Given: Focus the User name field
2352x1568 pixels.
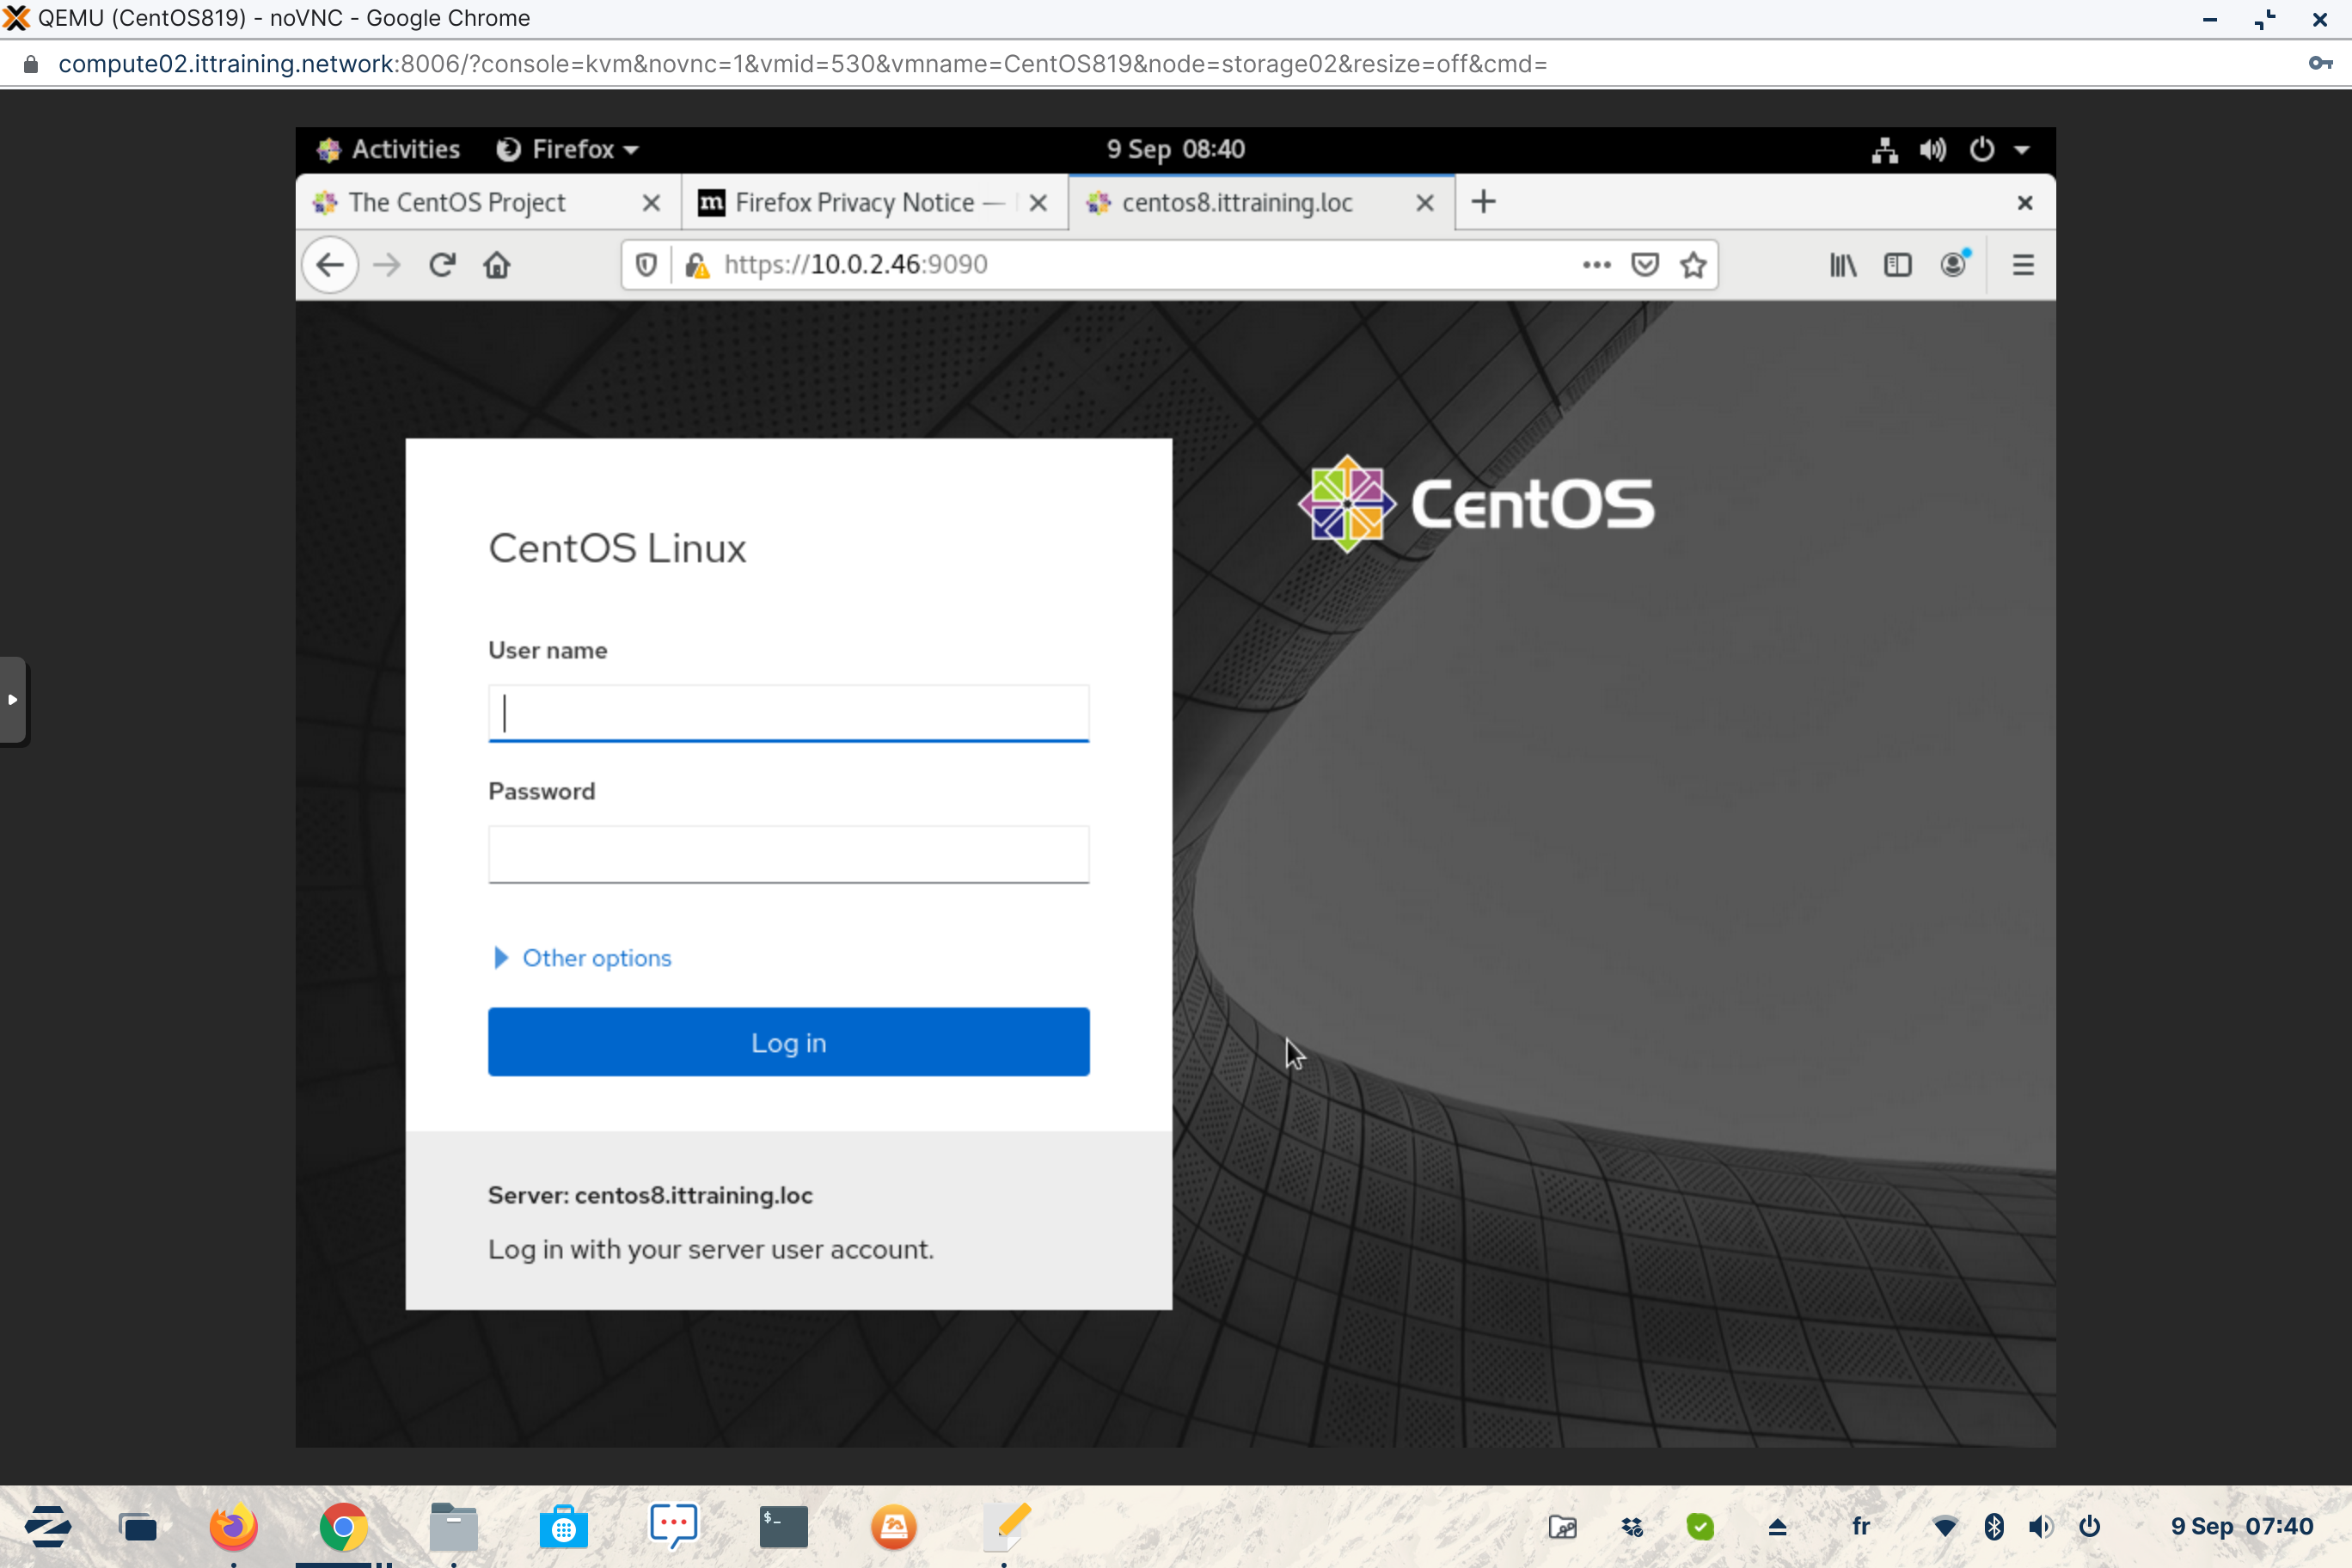Looking at the screenshot, I should (x=788, y=713).
